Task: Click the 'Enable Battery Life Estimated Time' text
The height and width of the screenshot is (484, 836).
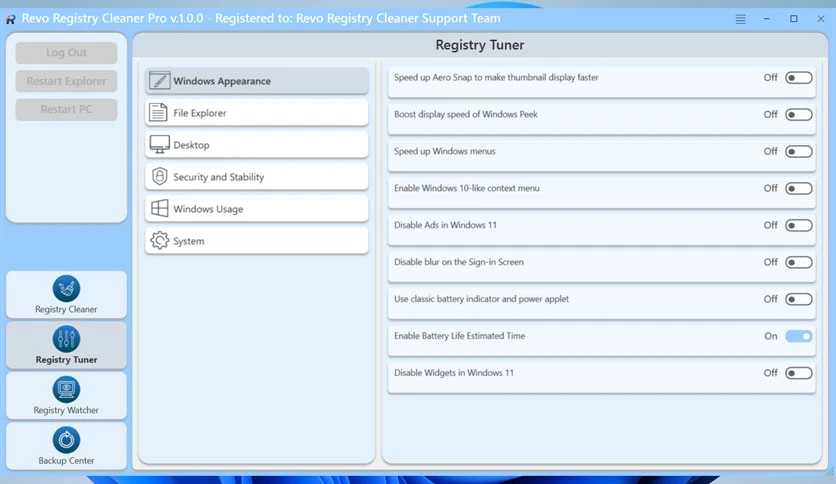Action: click(x=460, y=336)
